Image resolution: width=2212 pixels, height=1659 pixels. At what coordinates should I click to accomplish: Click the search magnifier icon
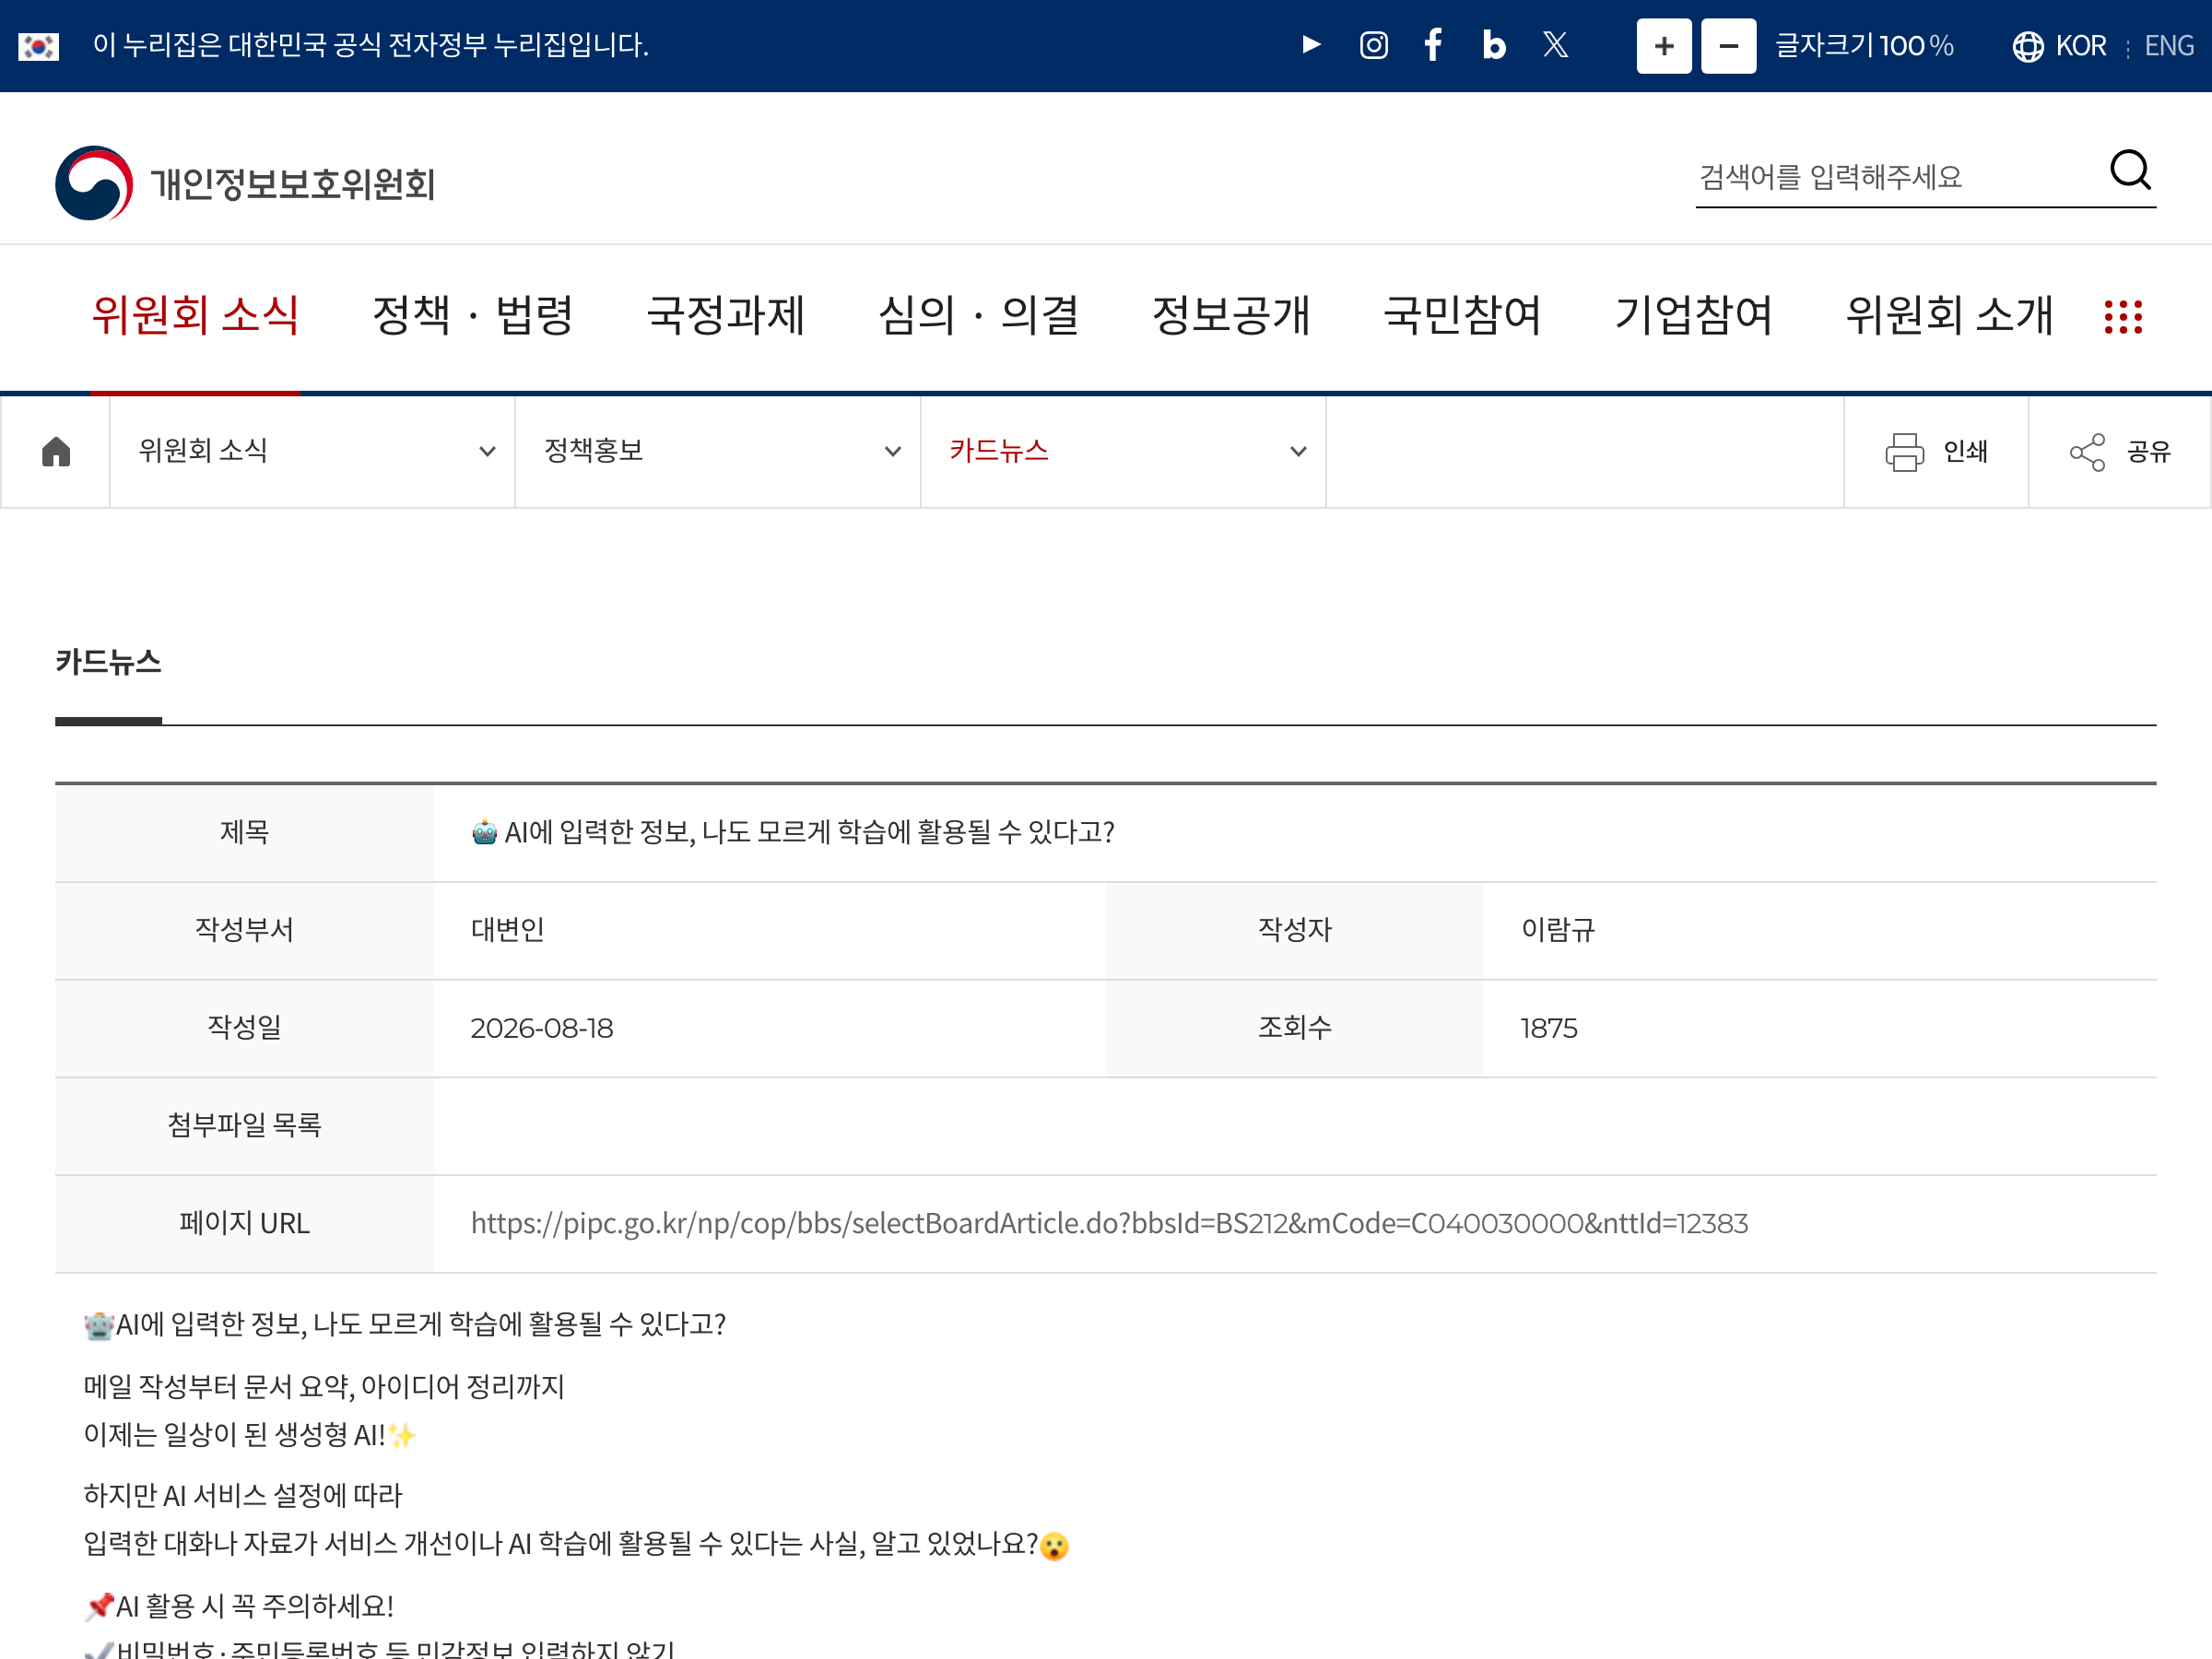(2130, 170)
